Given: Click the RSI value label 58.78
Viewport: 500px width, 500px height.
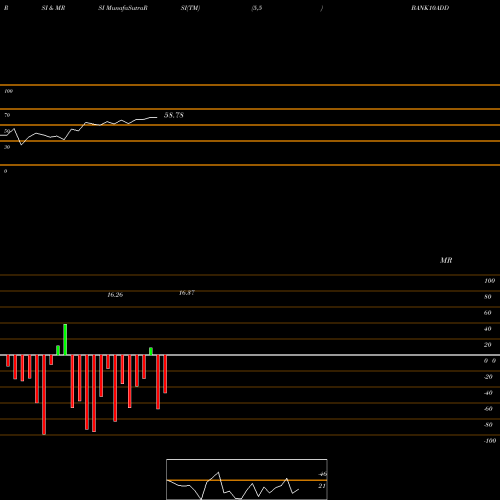Looking at the screenshot, I should pyautogui.click(x=174, y=115).
